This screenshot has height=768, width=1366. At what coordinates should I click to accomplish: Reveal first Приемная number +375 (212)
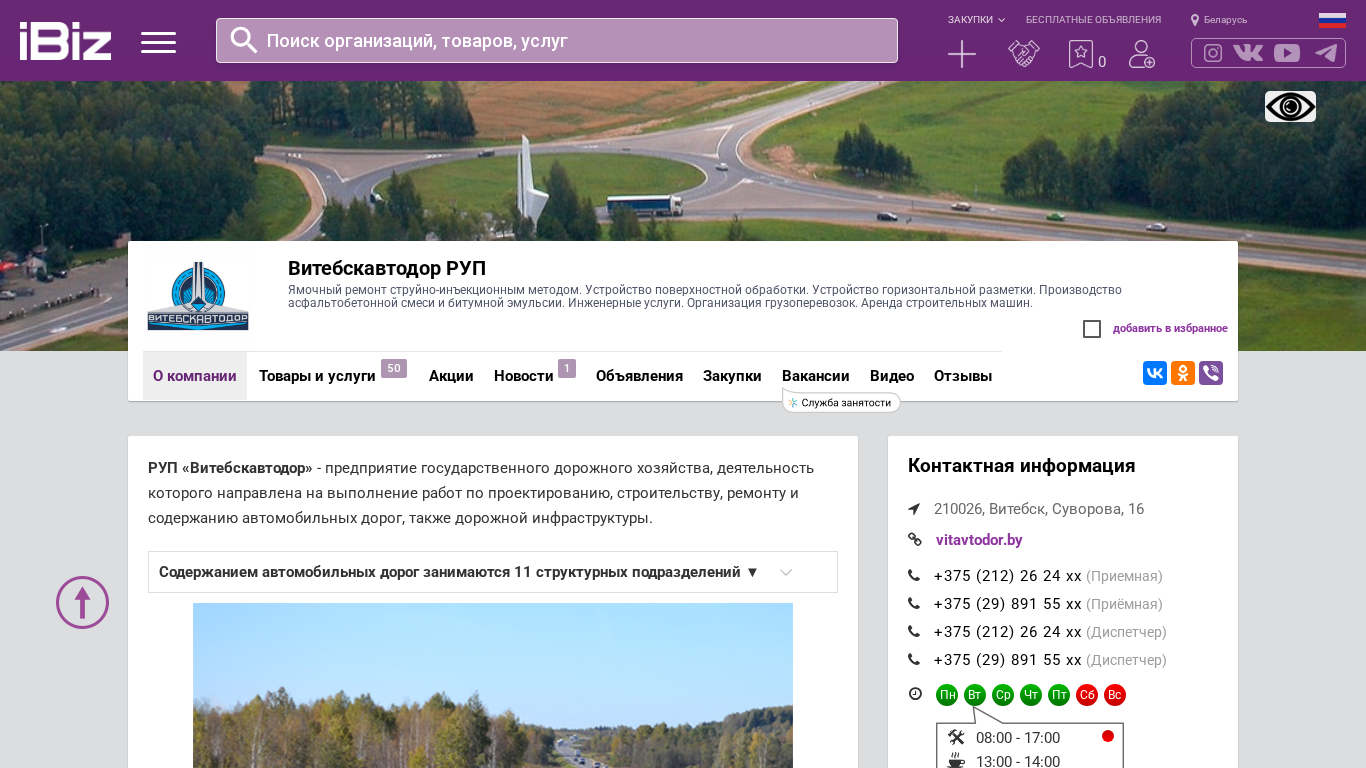coord(1008,576)
